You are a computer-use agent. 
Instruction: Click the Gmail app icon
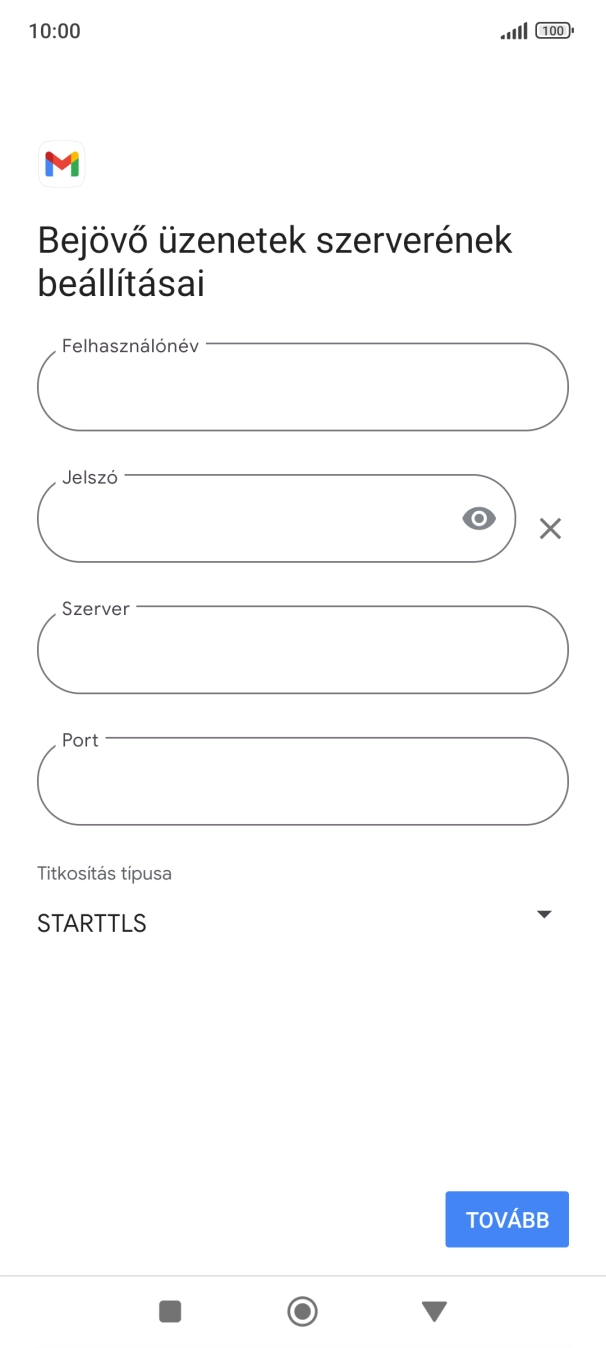point(61,164)
